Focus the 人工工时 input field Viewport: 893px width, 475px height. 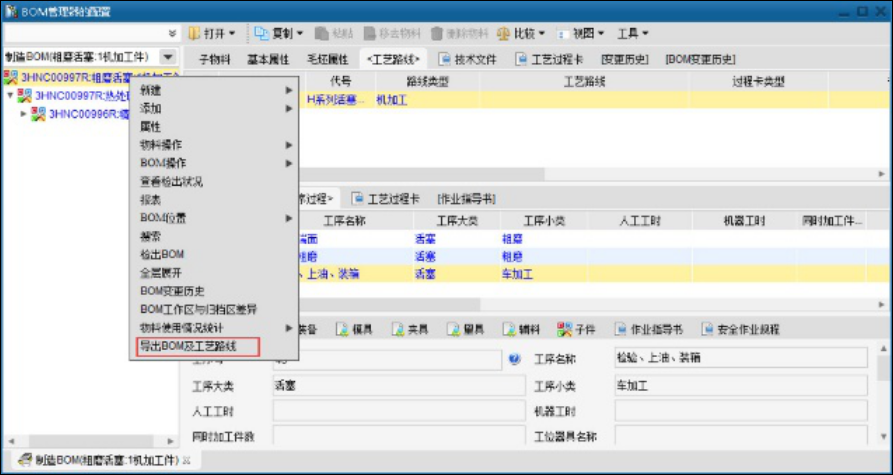[399, 411]
